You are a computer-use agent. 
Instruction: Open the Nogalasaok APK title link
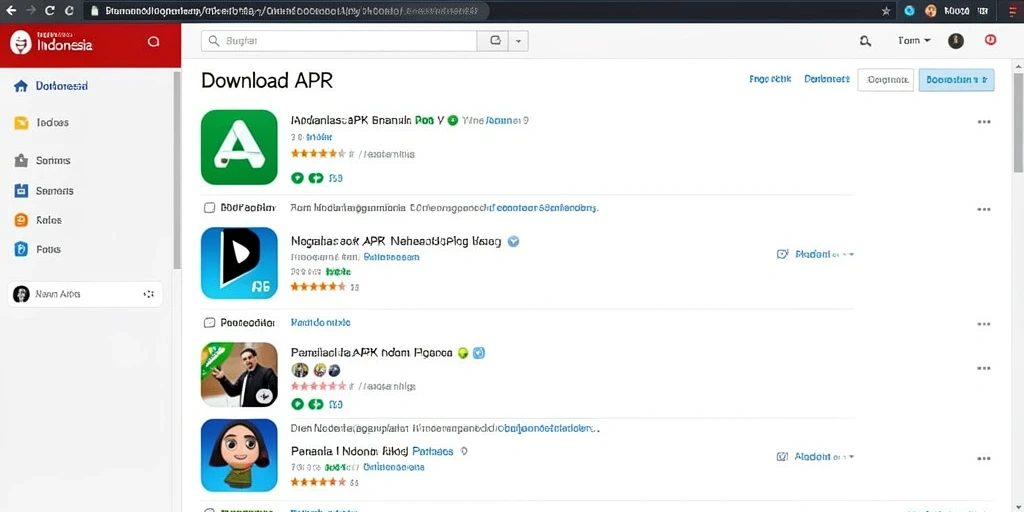396,241
